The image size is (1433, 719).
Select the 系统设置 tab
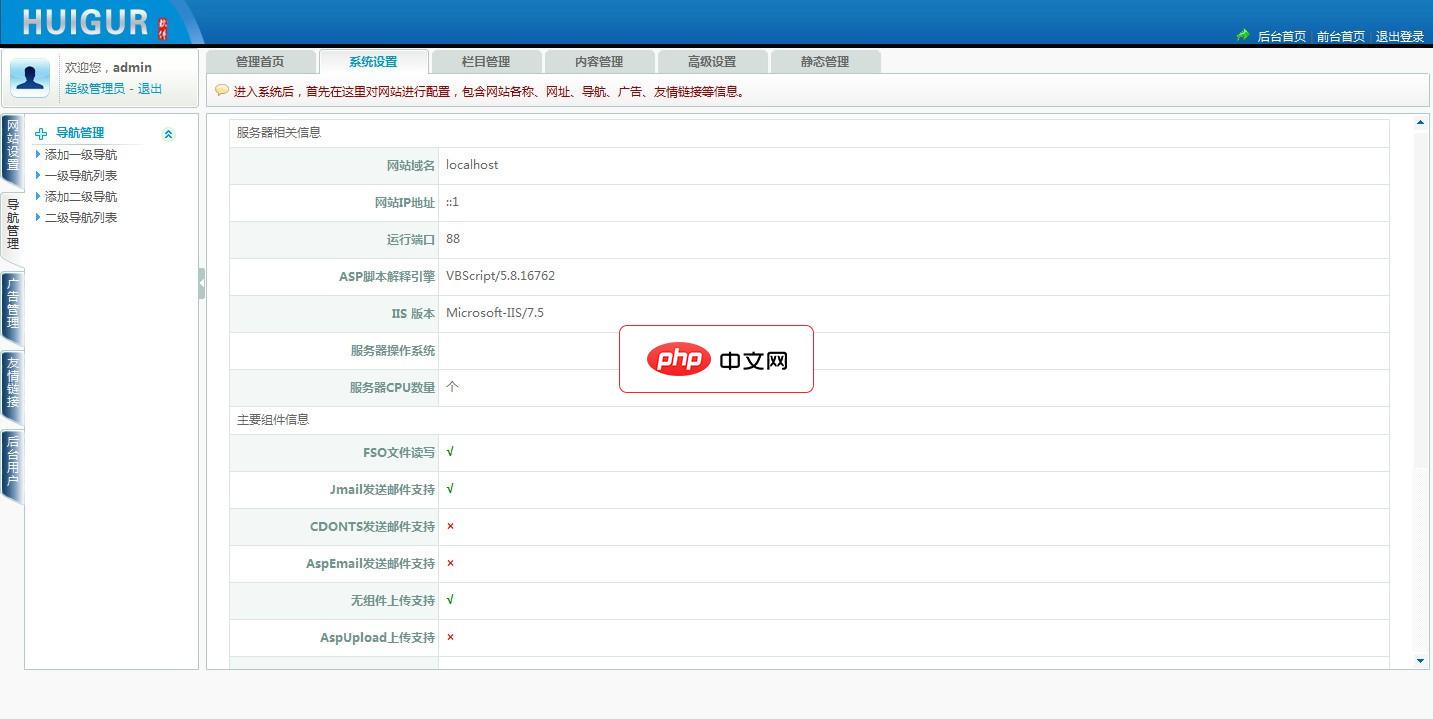point(373,62)
